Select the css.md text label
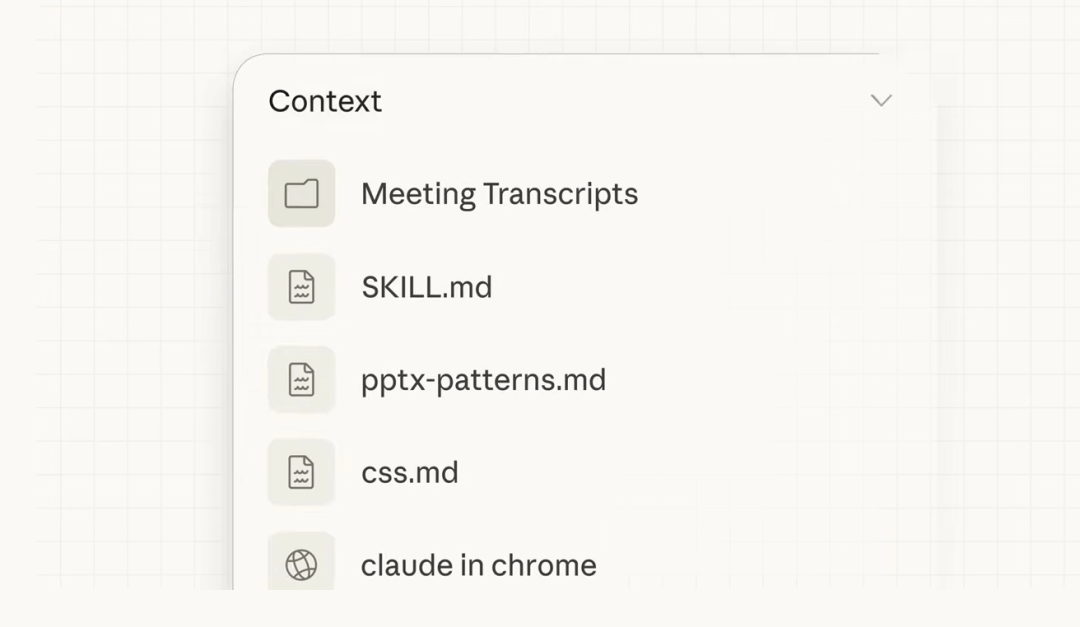The width and height of the screenshot is (1080, 627). point(409,472)
